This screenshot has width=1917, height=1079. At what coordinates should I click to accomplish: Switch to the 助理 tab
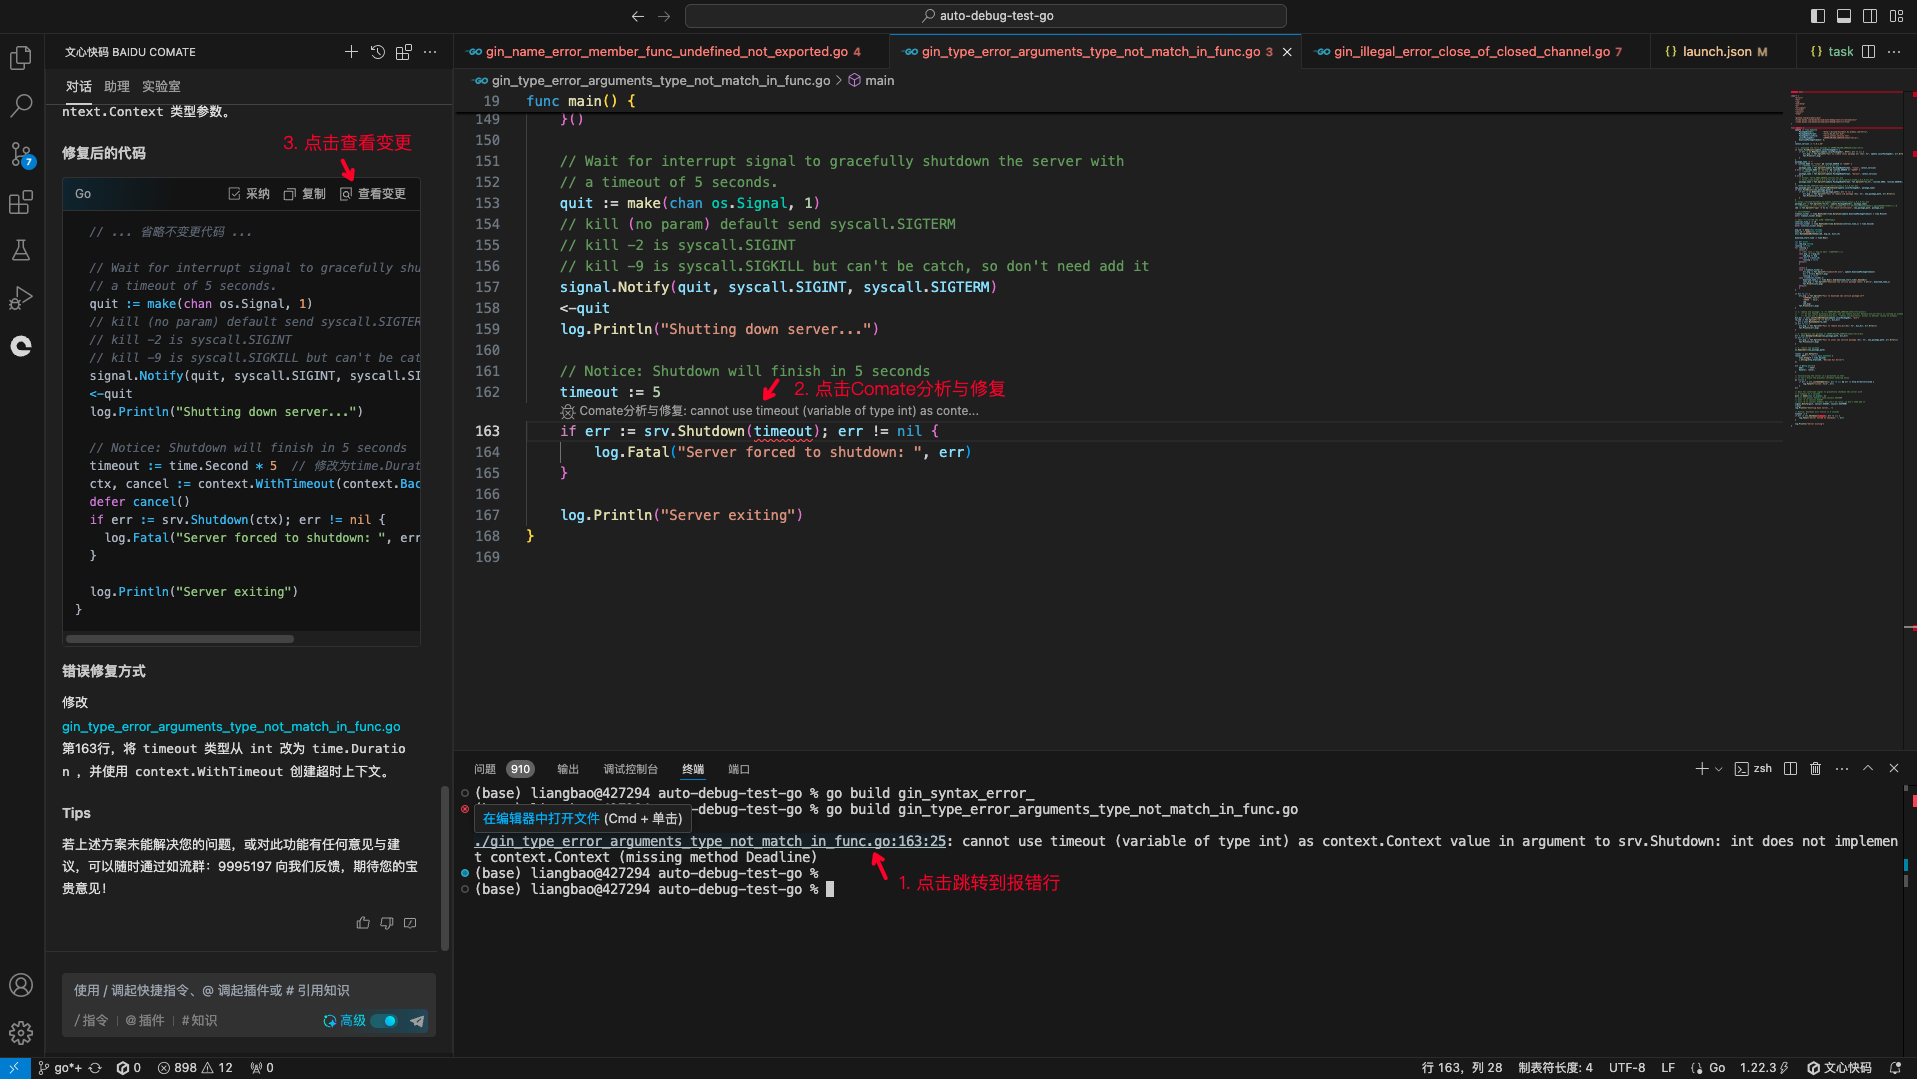pos(117,87)
